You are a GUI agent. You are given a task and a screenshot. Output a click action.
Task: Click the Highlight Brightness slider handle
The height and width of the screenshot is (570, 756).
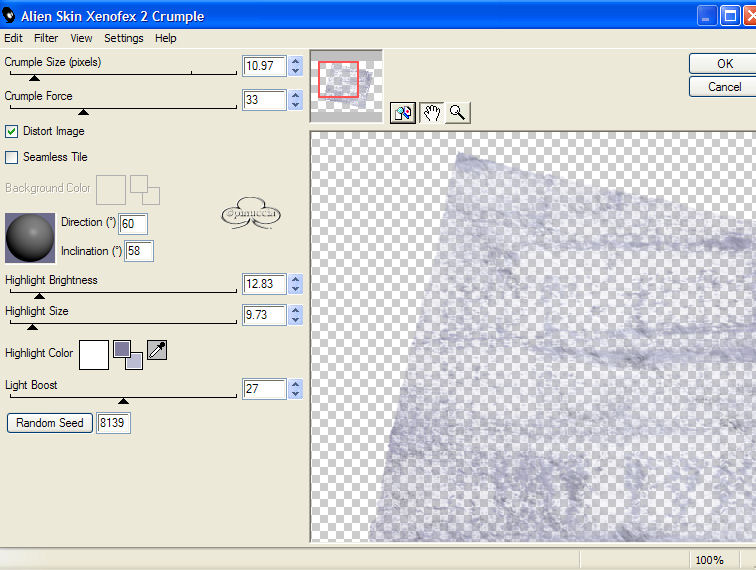pos(40,296)
